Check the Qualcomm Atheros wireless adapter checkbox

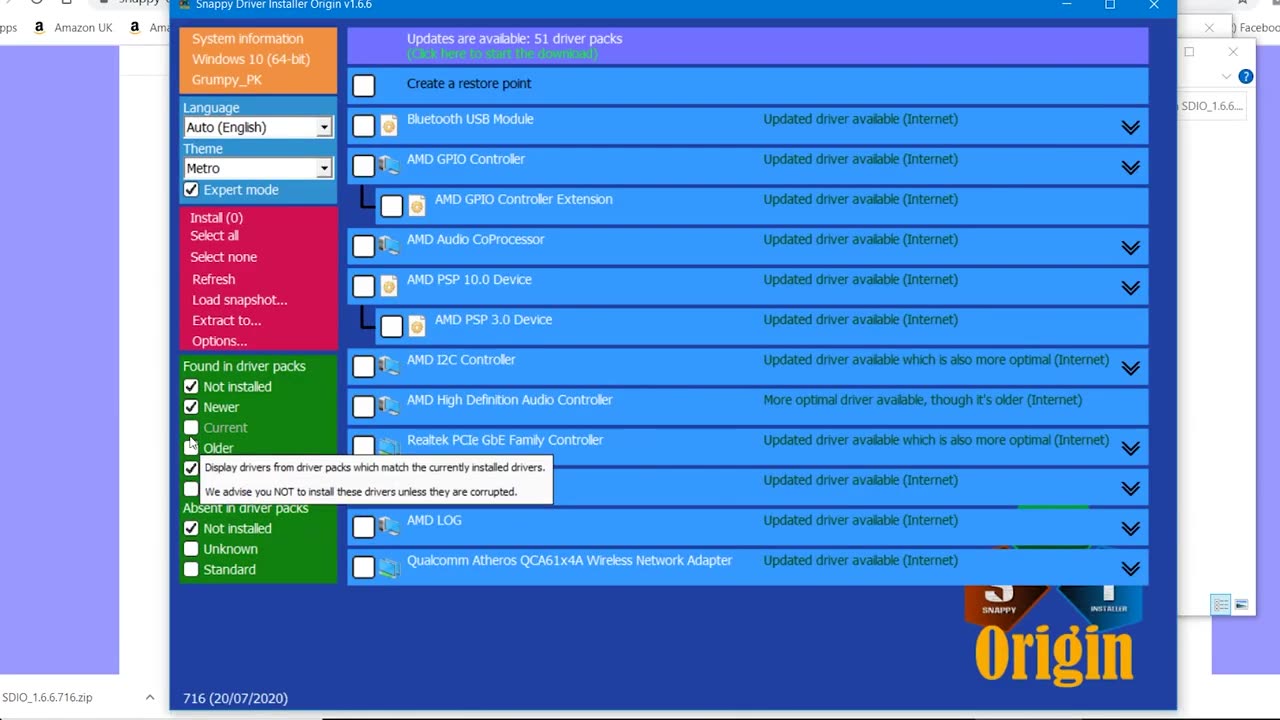(x=364, y=567)
